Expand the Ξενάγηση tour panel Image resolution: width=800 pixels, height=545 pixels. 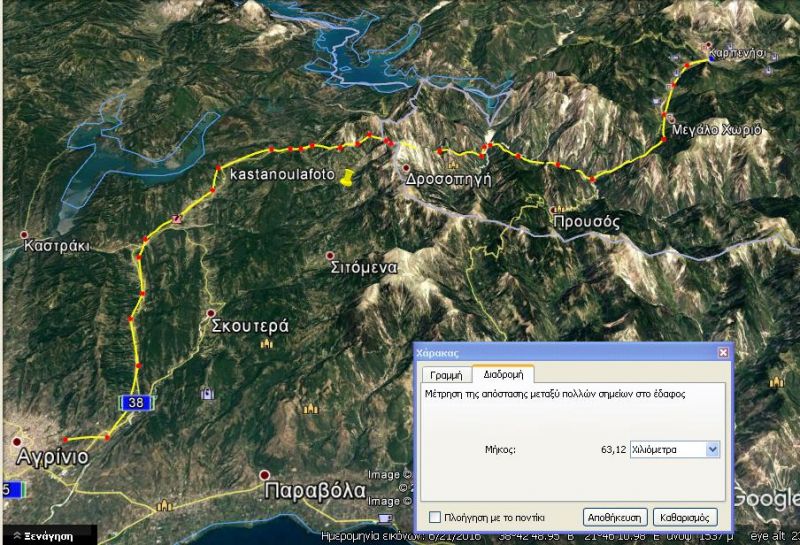(x=40, y=536)
